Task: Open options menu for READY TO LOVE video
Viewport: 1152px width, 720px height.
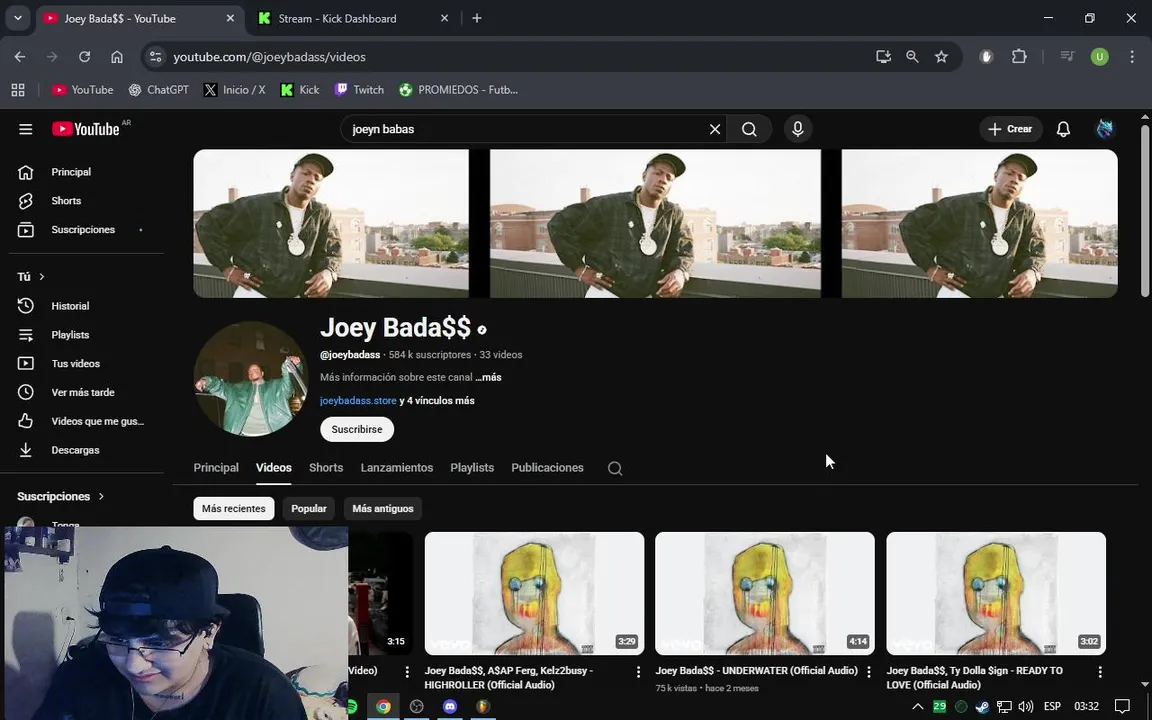Action: pos(1100,672)
